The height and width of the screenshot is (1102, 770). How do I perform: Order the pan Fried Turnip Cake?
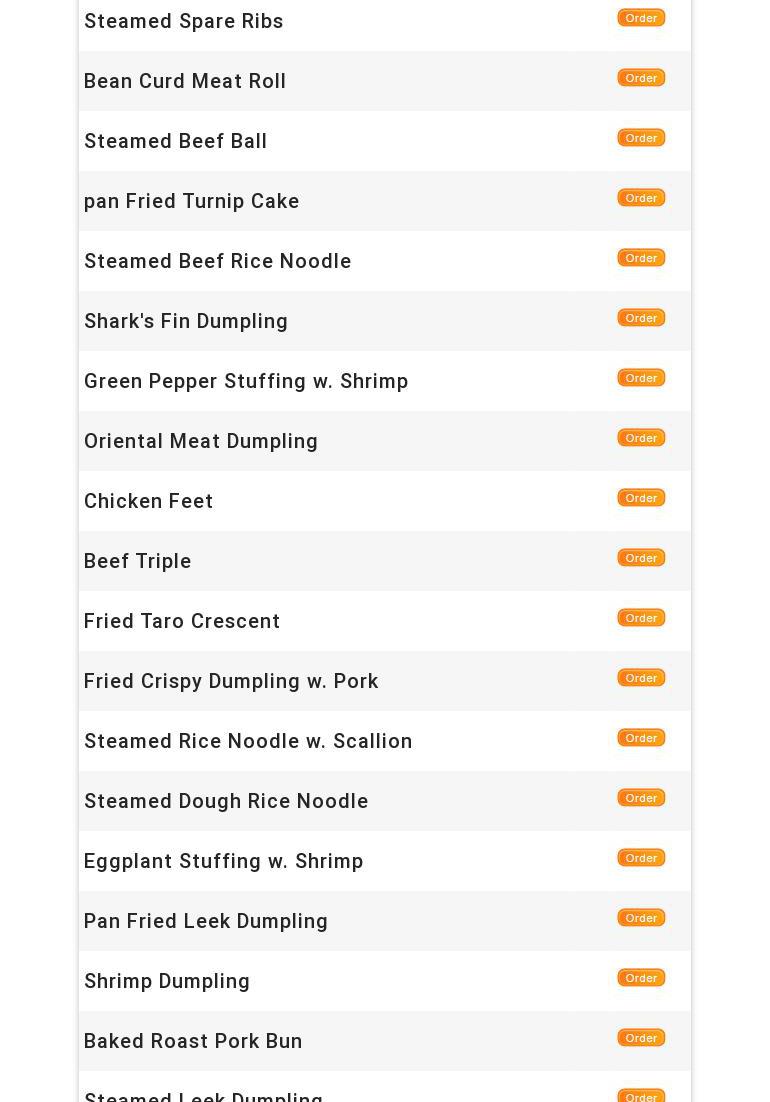click(x=641, y=198)
